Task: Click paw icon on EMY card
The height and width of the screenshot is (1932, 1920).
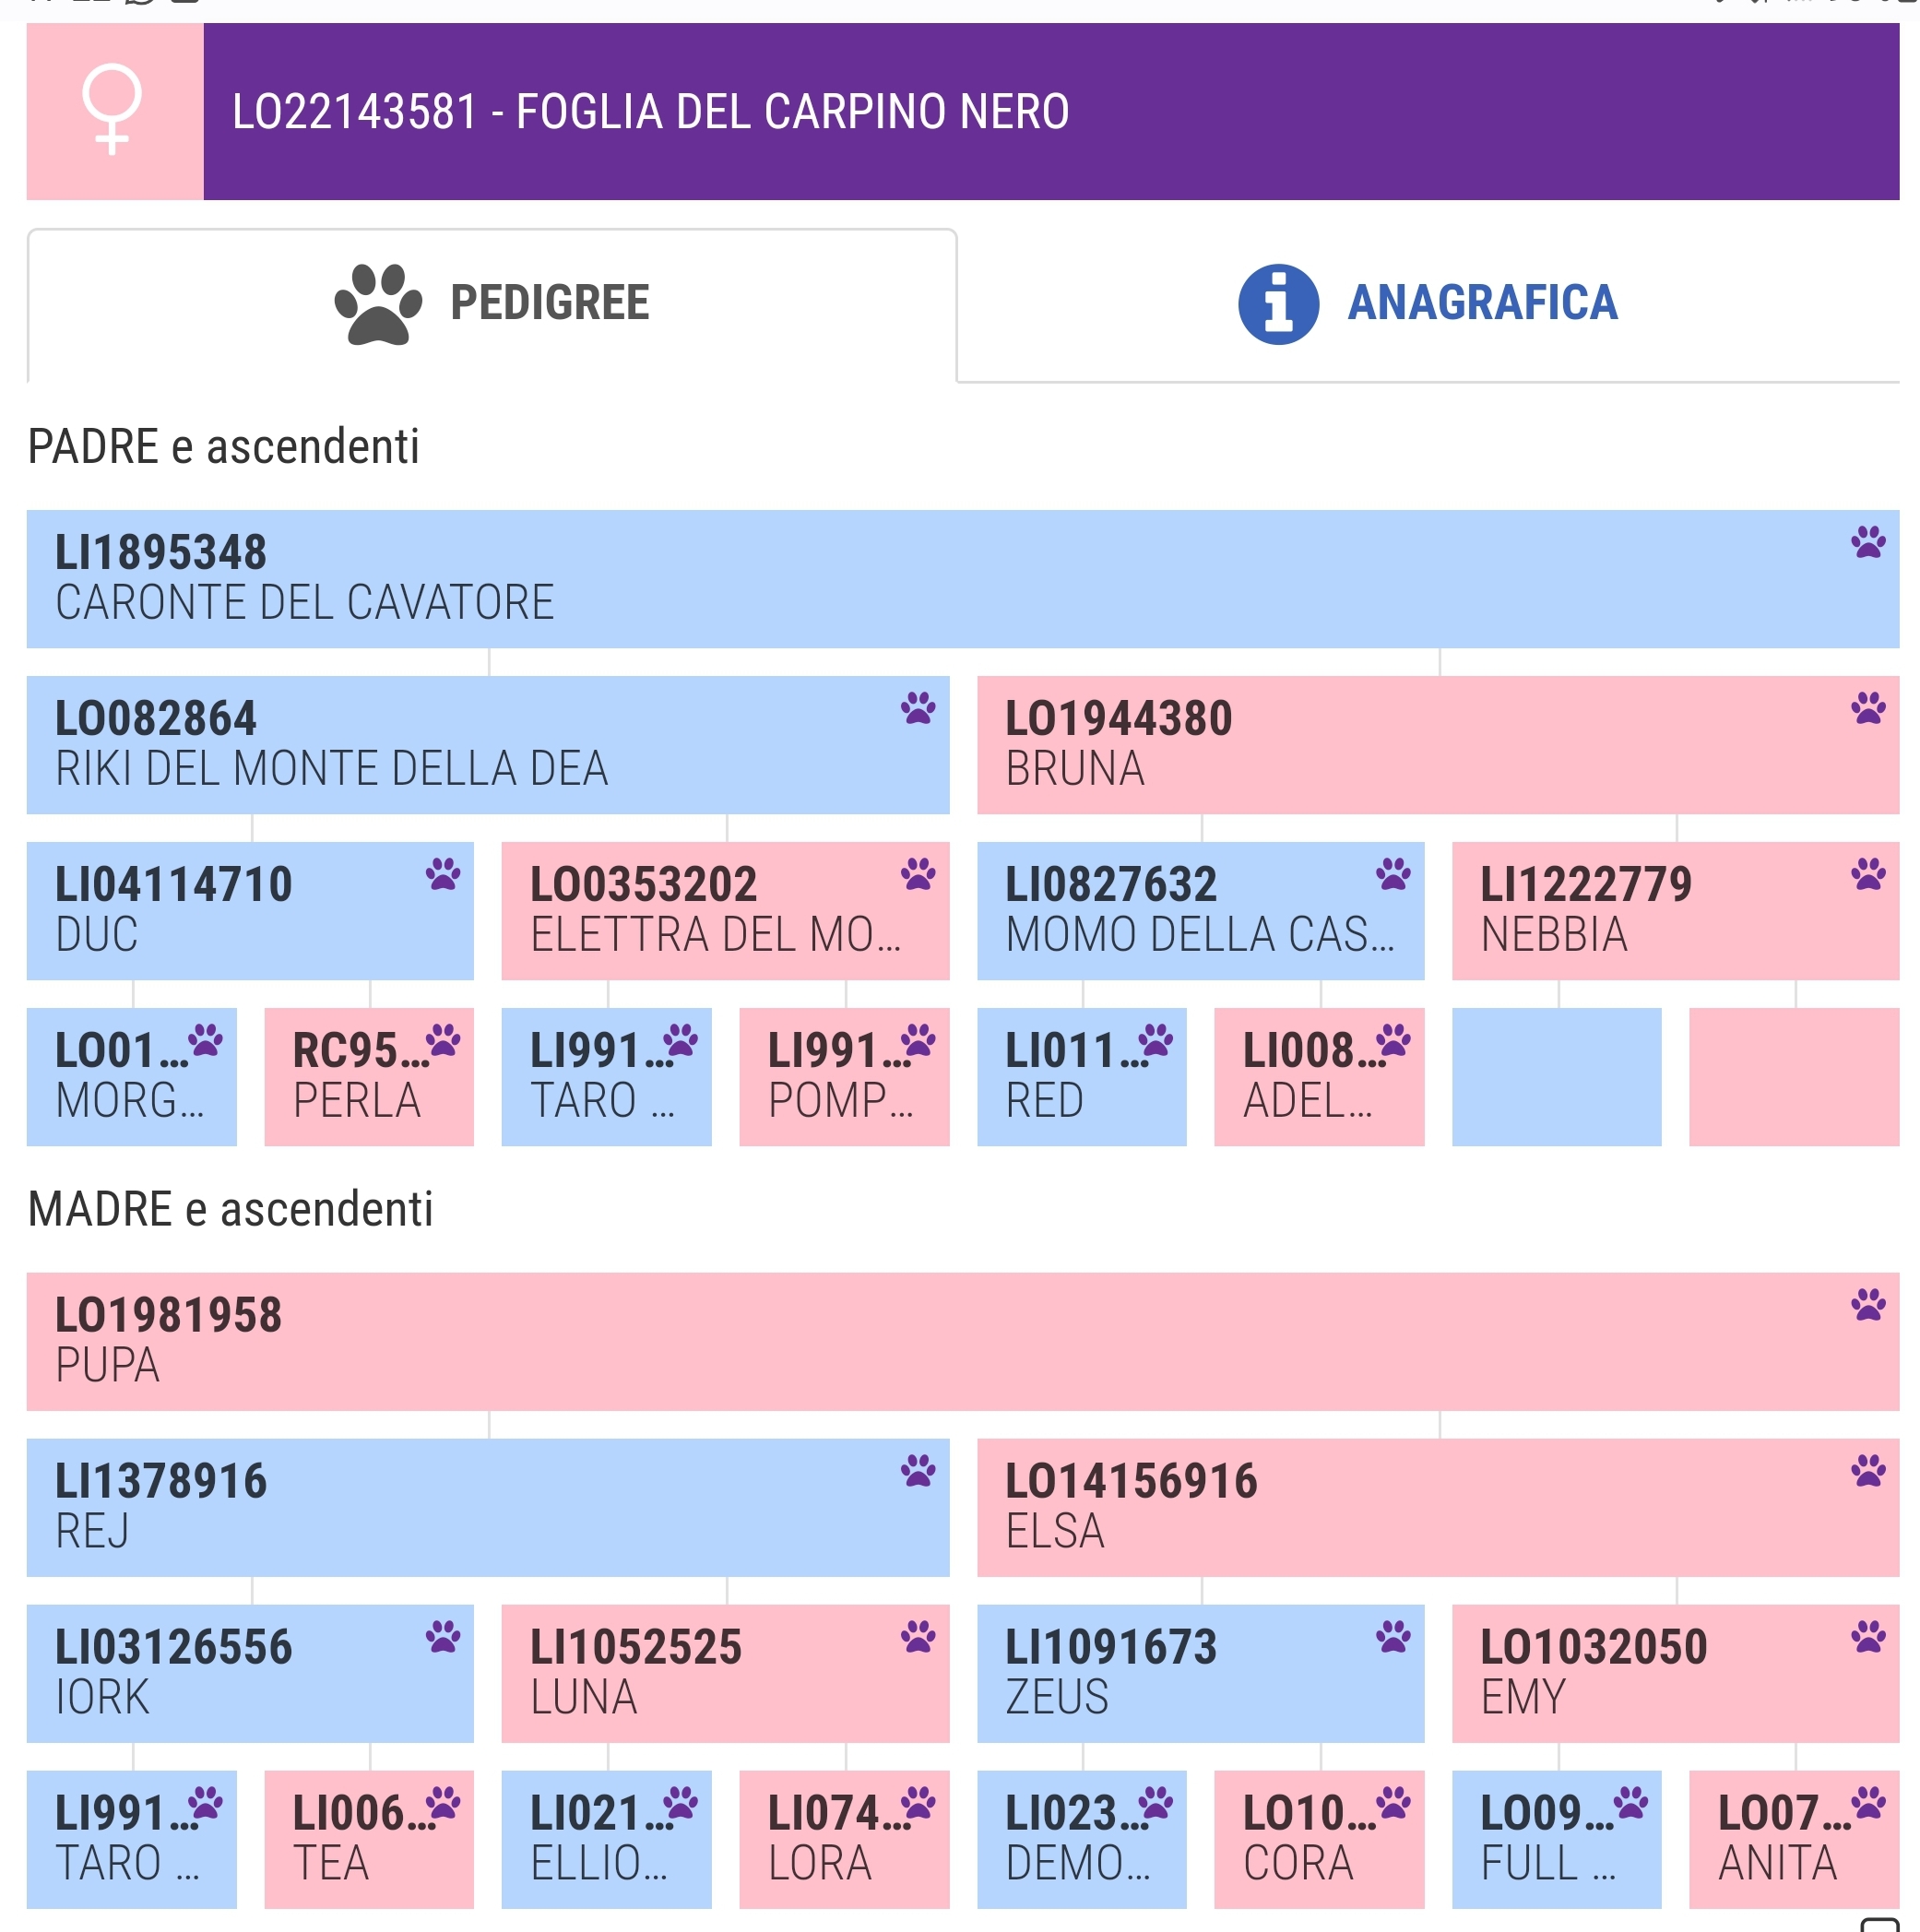Action: click(x=1867, y=1636)
